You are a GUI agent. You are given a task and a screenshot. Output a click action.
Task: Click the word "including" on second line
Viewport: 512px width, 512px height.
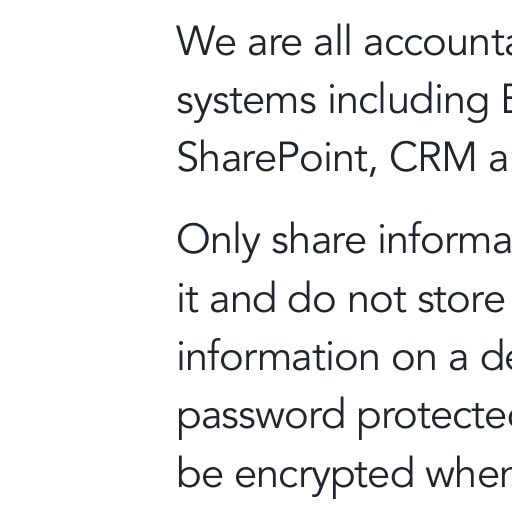coord(408,99)
